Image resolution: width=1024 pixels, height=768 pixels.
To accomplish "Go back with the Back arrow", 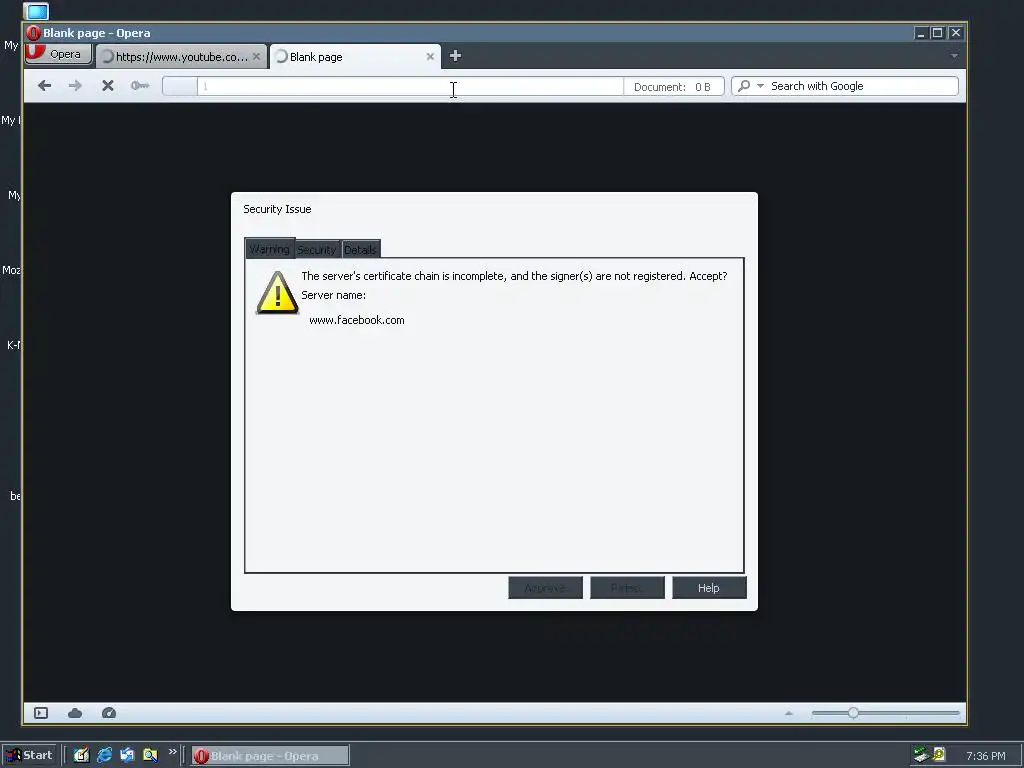I will [44, 86].
